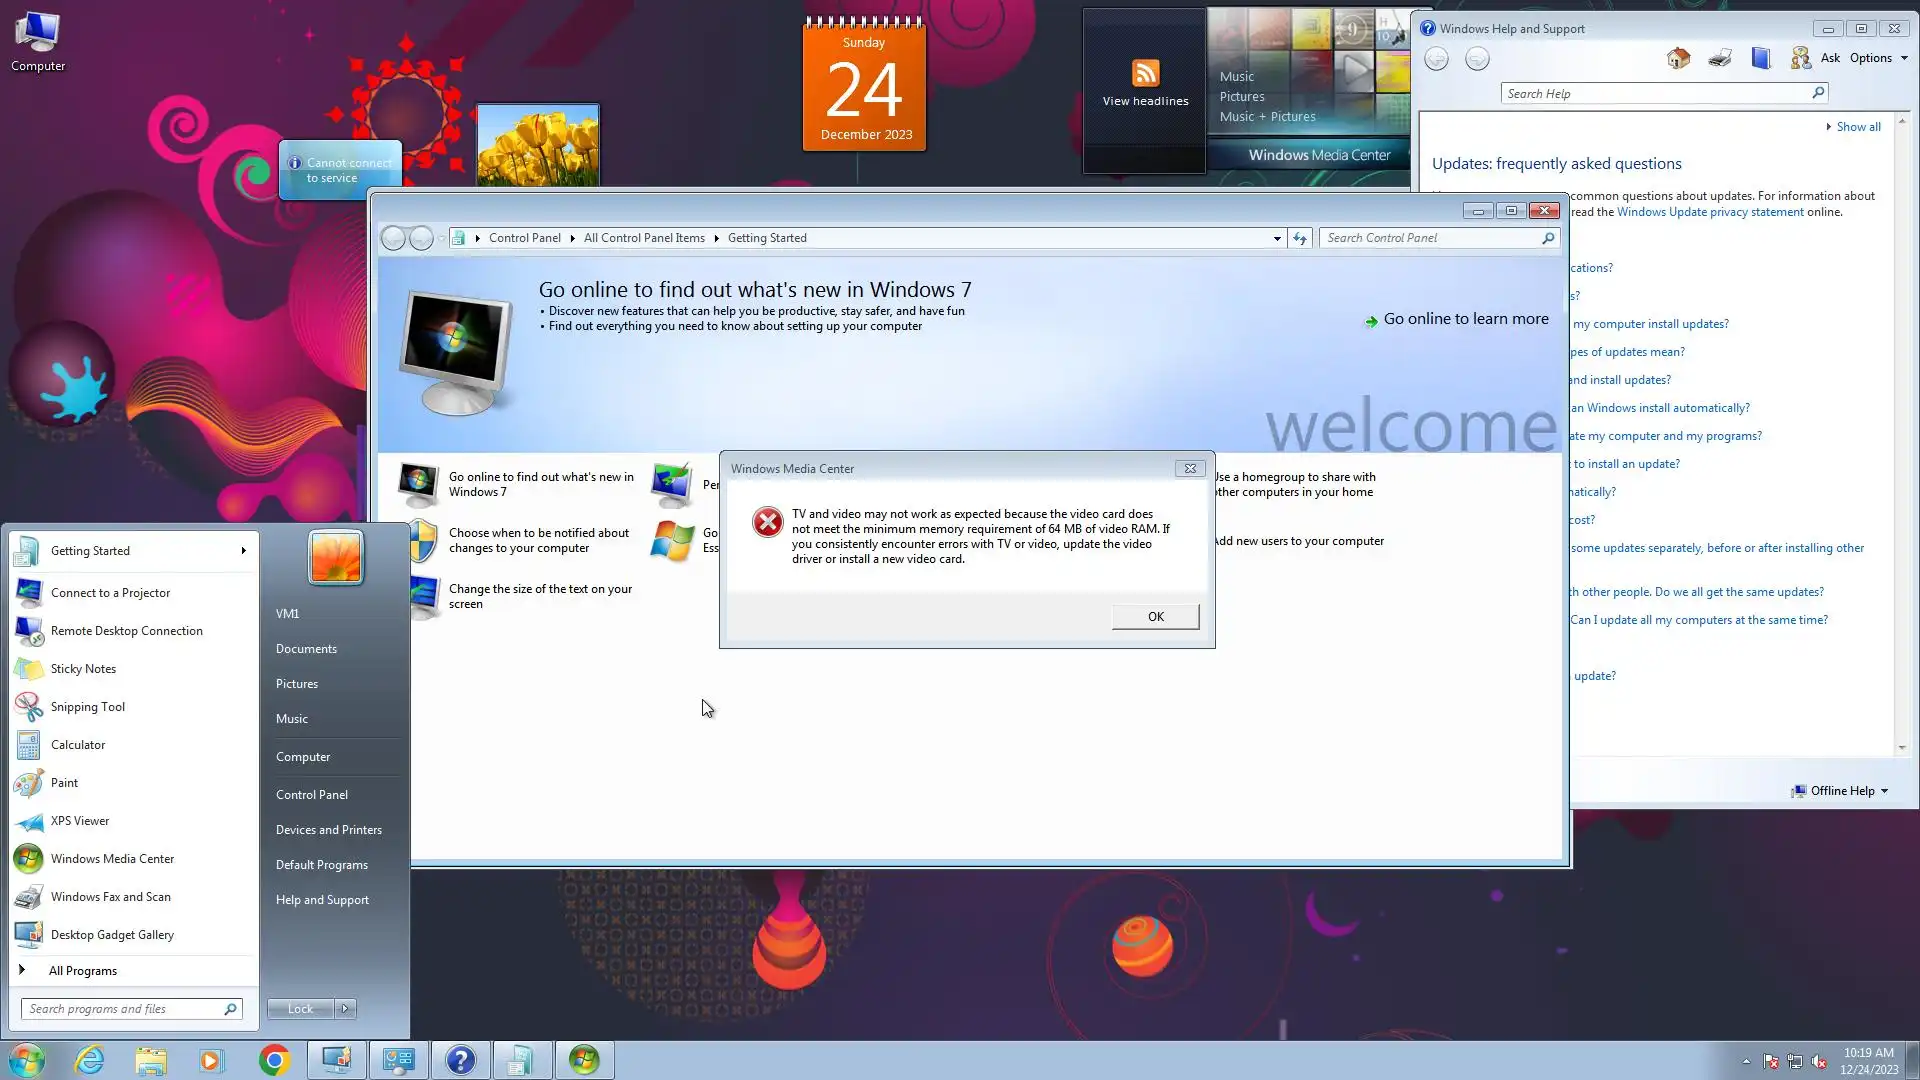Click Internet Explorer taskbar icon
The height and width of the screenshot is (1080, 1920).
(x=90, y=1060)
